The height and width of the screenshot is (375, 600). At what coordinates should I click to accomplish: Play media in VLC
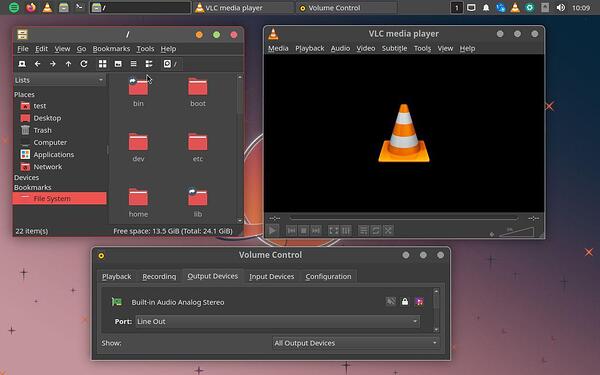click(x=272, y=230)
